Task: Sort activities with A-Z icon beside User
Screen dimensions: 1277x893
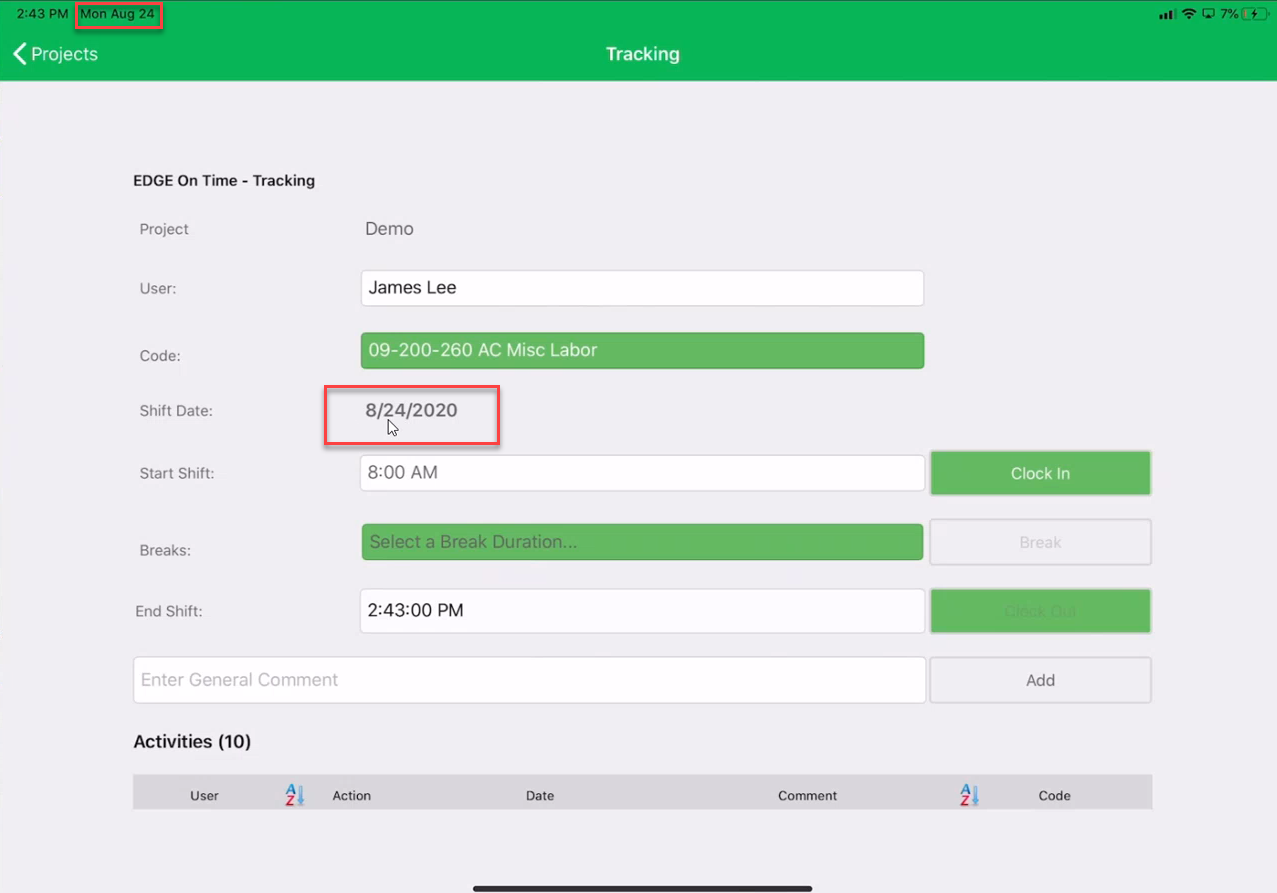Action: click(x=294, y=795)
